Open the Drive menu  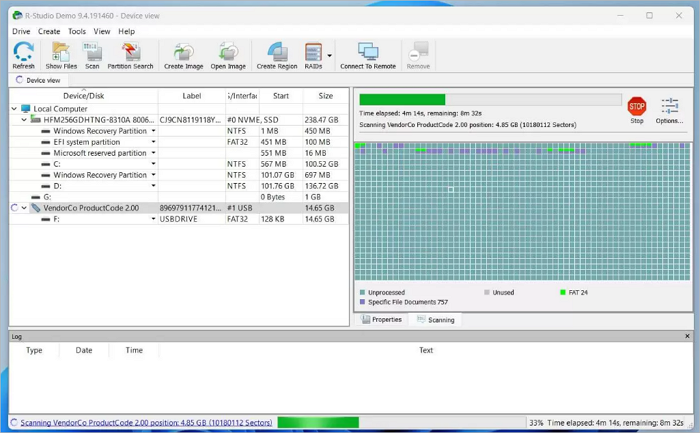pyautogui.click(x=21, y=31)
